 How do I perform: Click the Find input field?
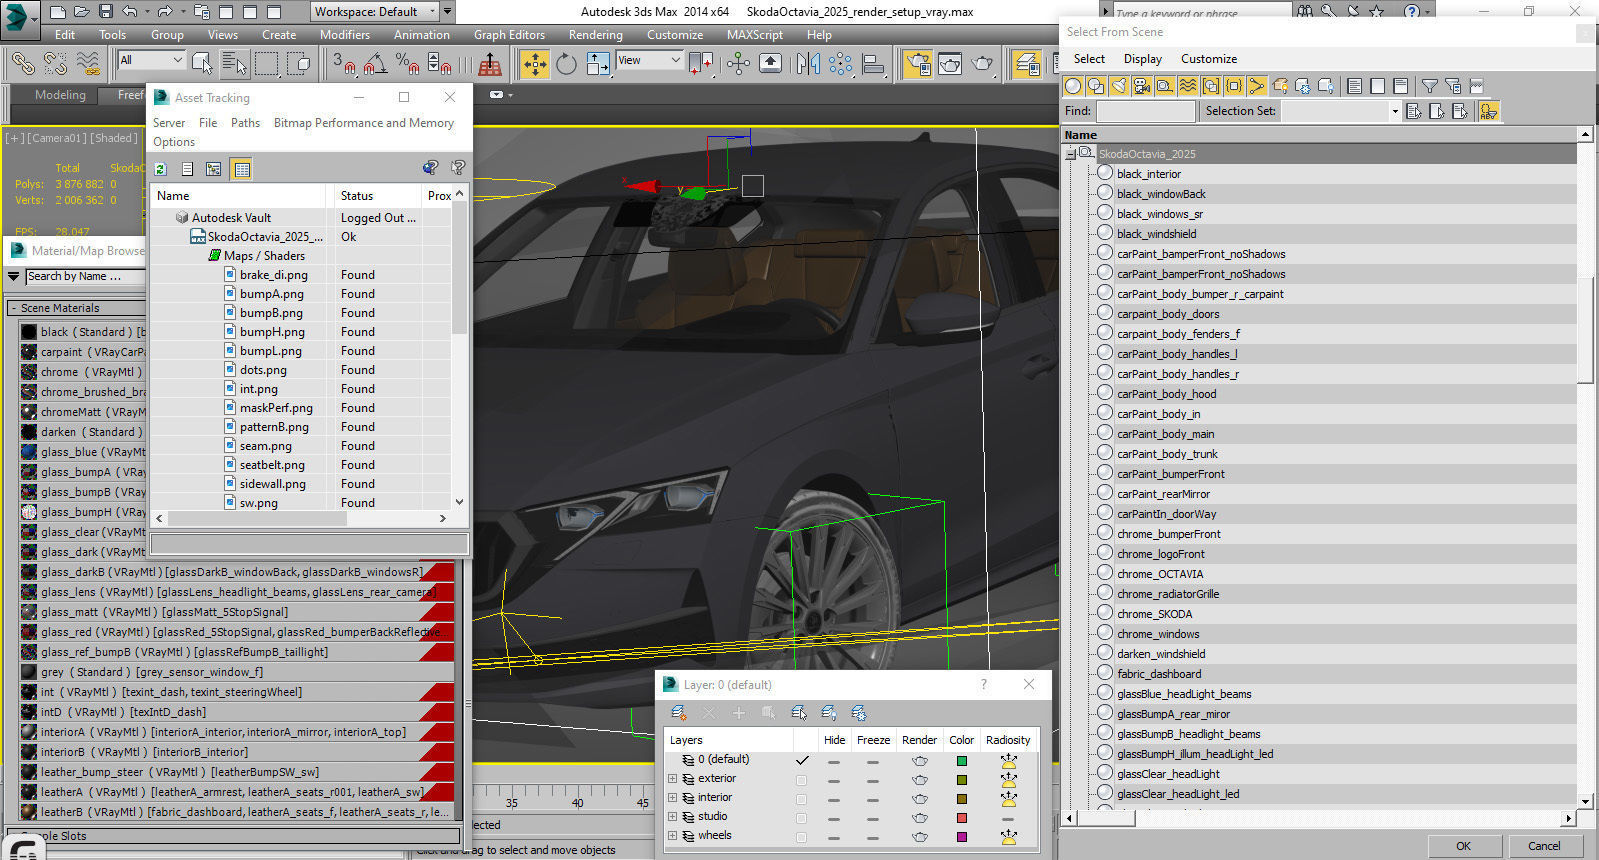(x=1146, y=111)
